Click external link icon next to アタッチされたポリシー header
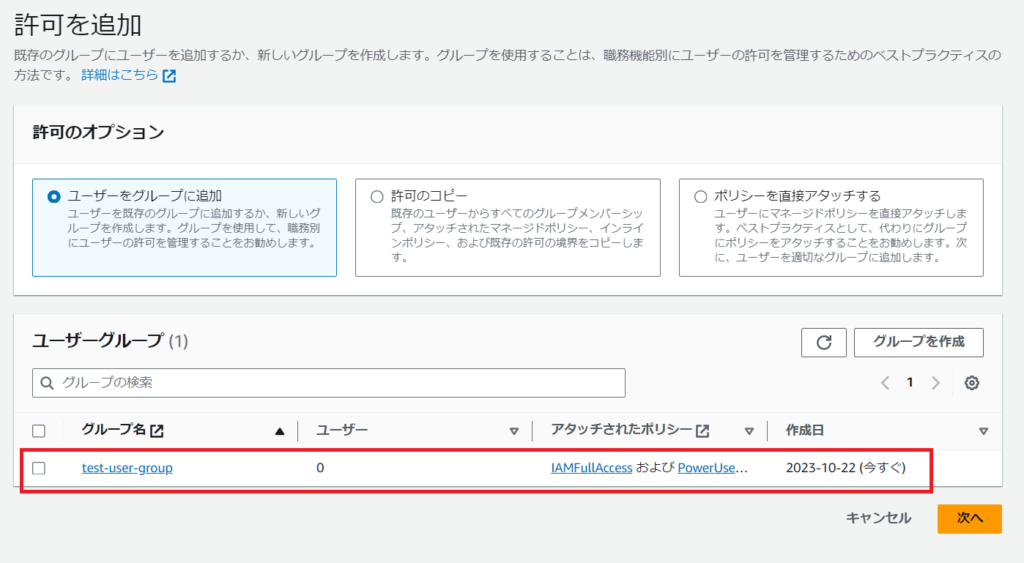This screenshot has height=563, width=1024. [x=703, y=431]
